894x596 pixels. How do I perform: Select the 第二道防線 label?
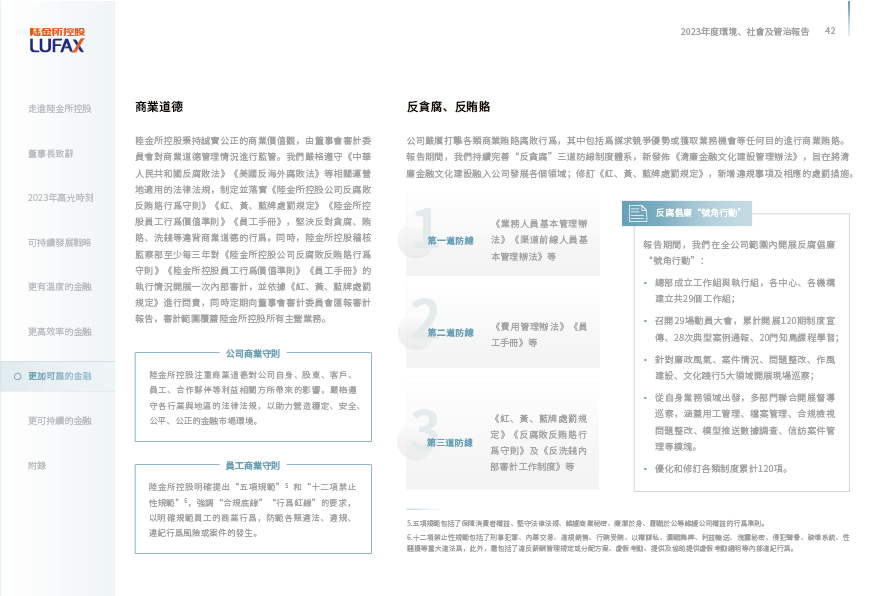(450, 332)
